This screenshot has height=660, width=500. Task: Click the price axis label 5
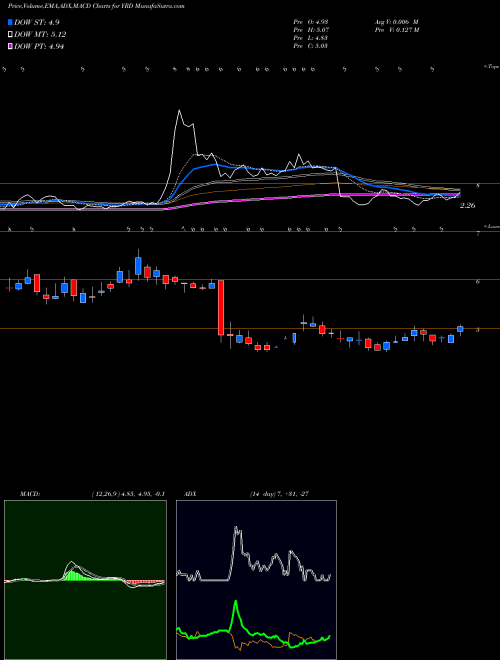(x=478, y=330)
